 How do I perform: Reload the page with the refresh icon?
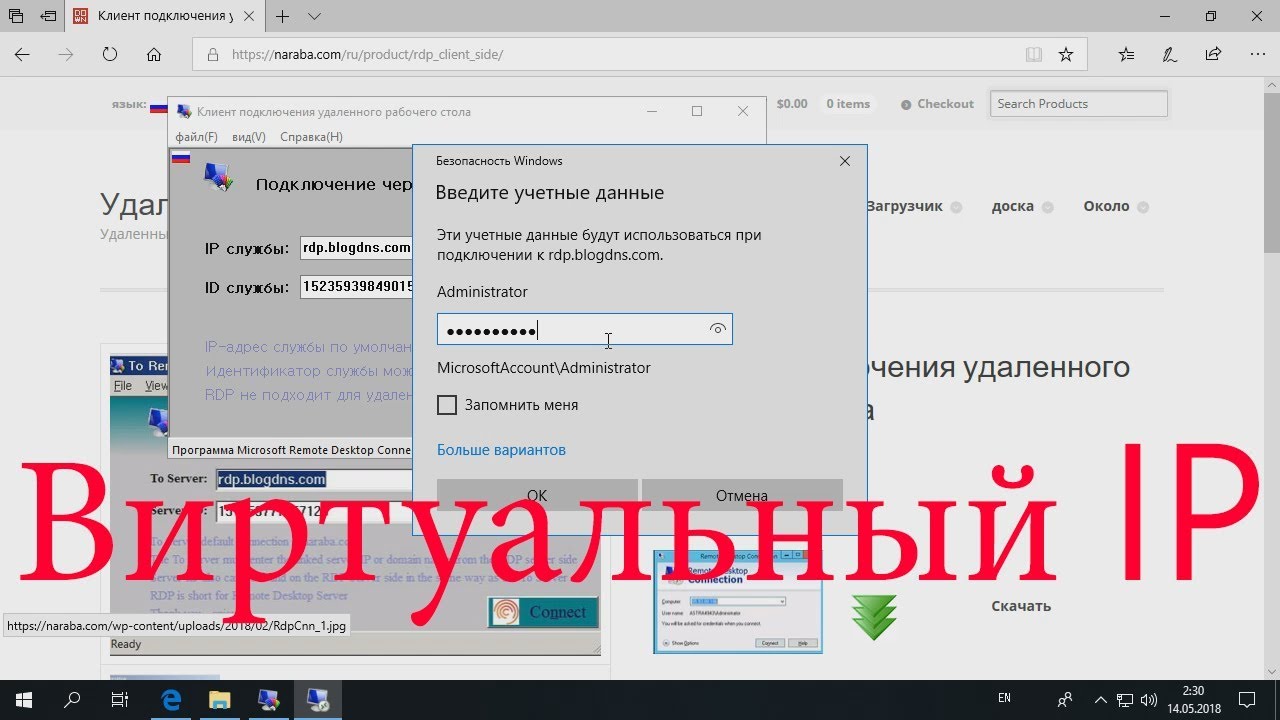tap(110, 55)
